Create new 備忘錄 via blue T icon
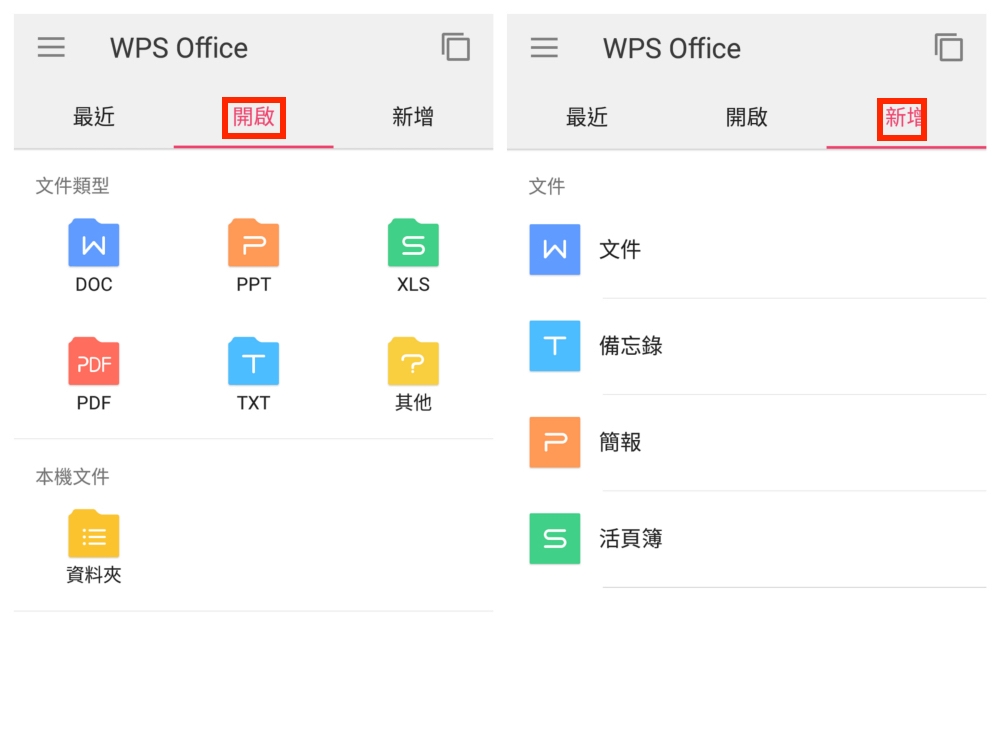Screen dimensions: 1000x750 tap(555, 346)
